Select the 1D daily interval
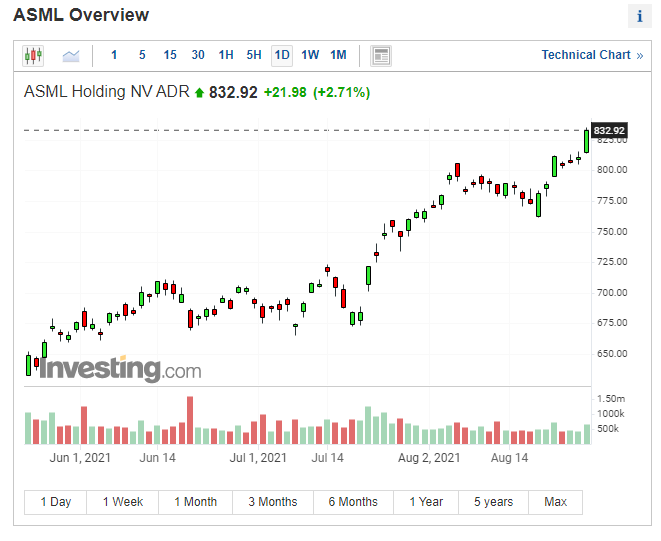 [x=282, y=55]
